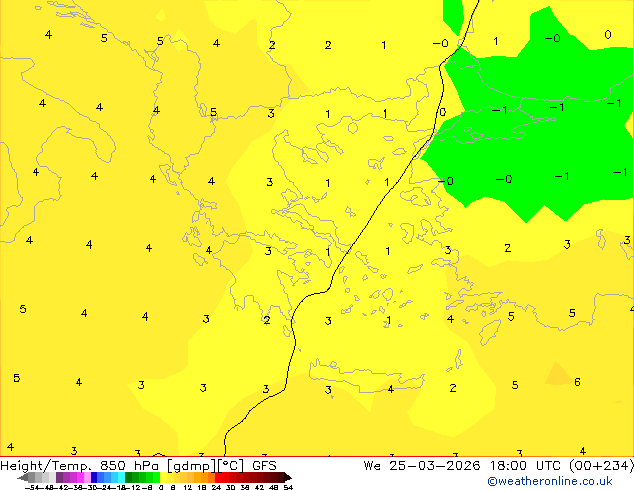Select the date '25-03-2026'

(435, 466)
